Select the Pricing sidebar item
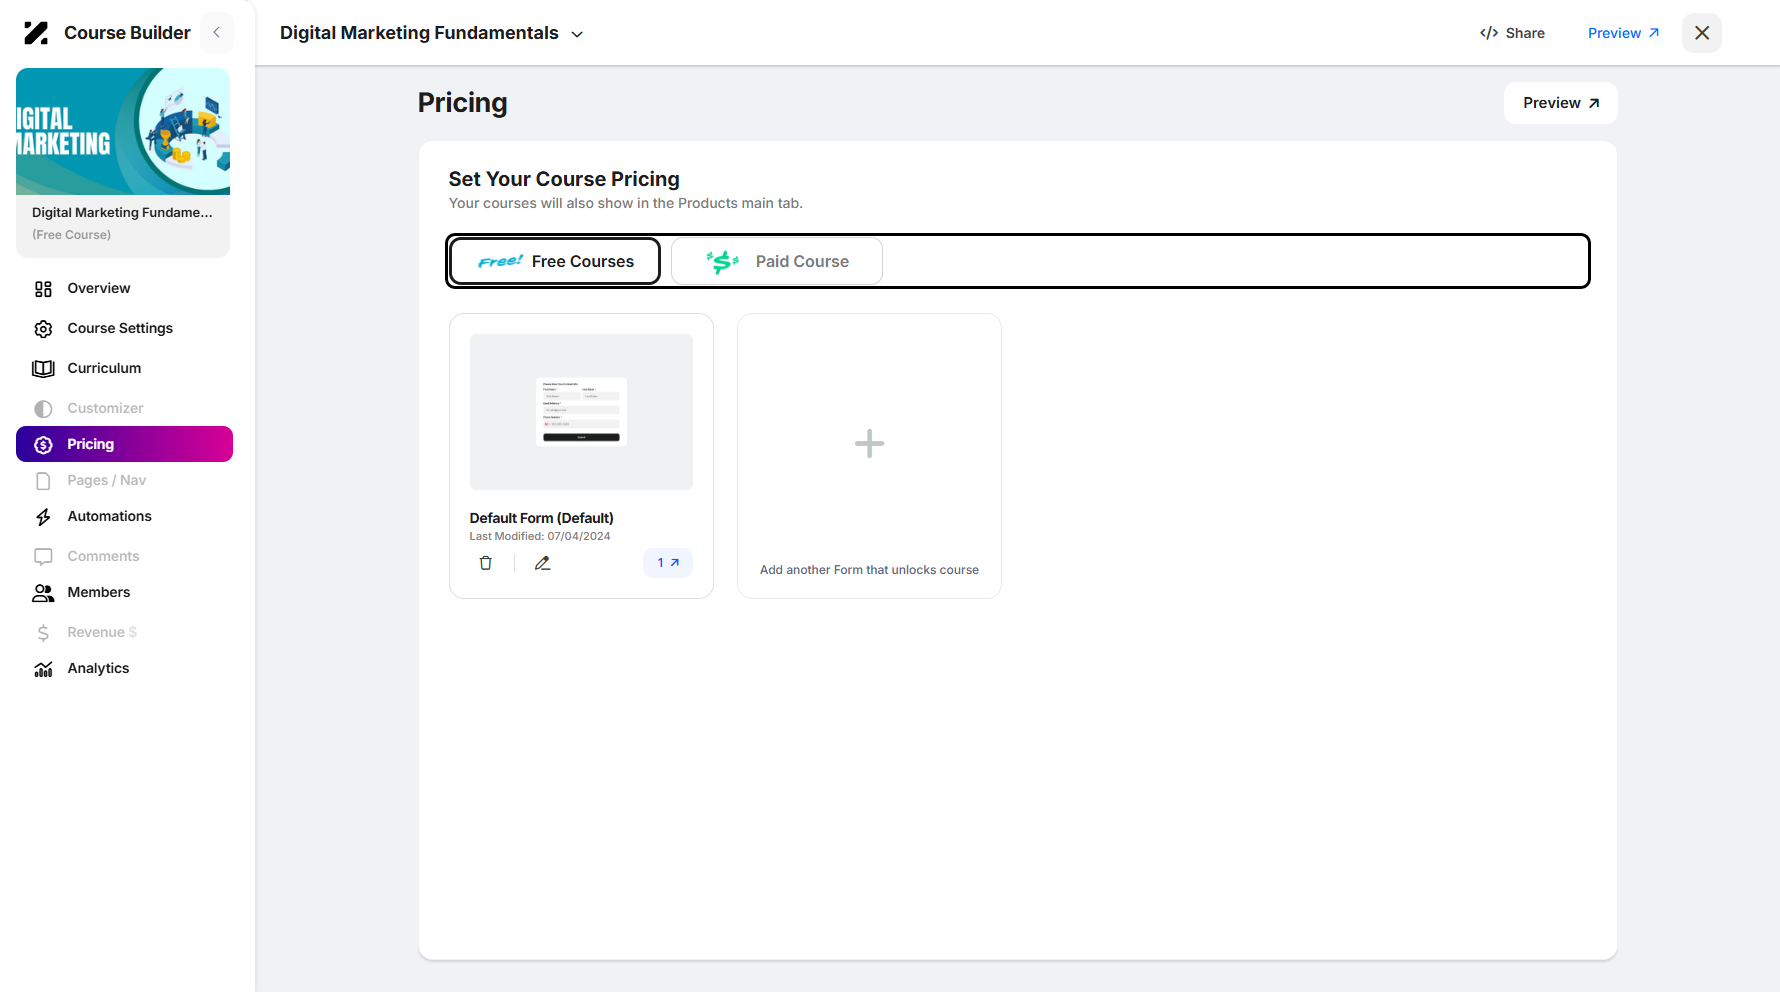The width and height of the screenshot is (1780, 992). pyautogui.click(x=124, y=444)
